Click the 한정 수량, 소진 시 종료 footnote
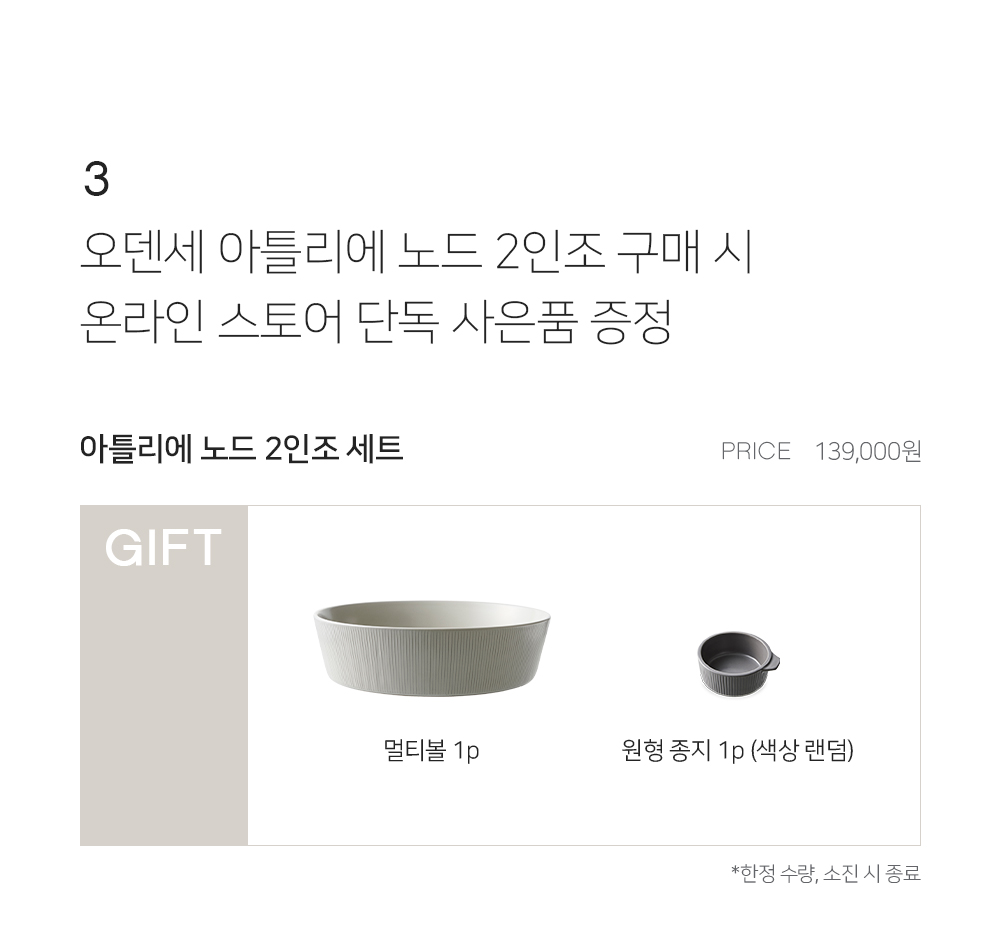Image resolution: width=1000 pixels, height=942 pixels. click(826, 872)
